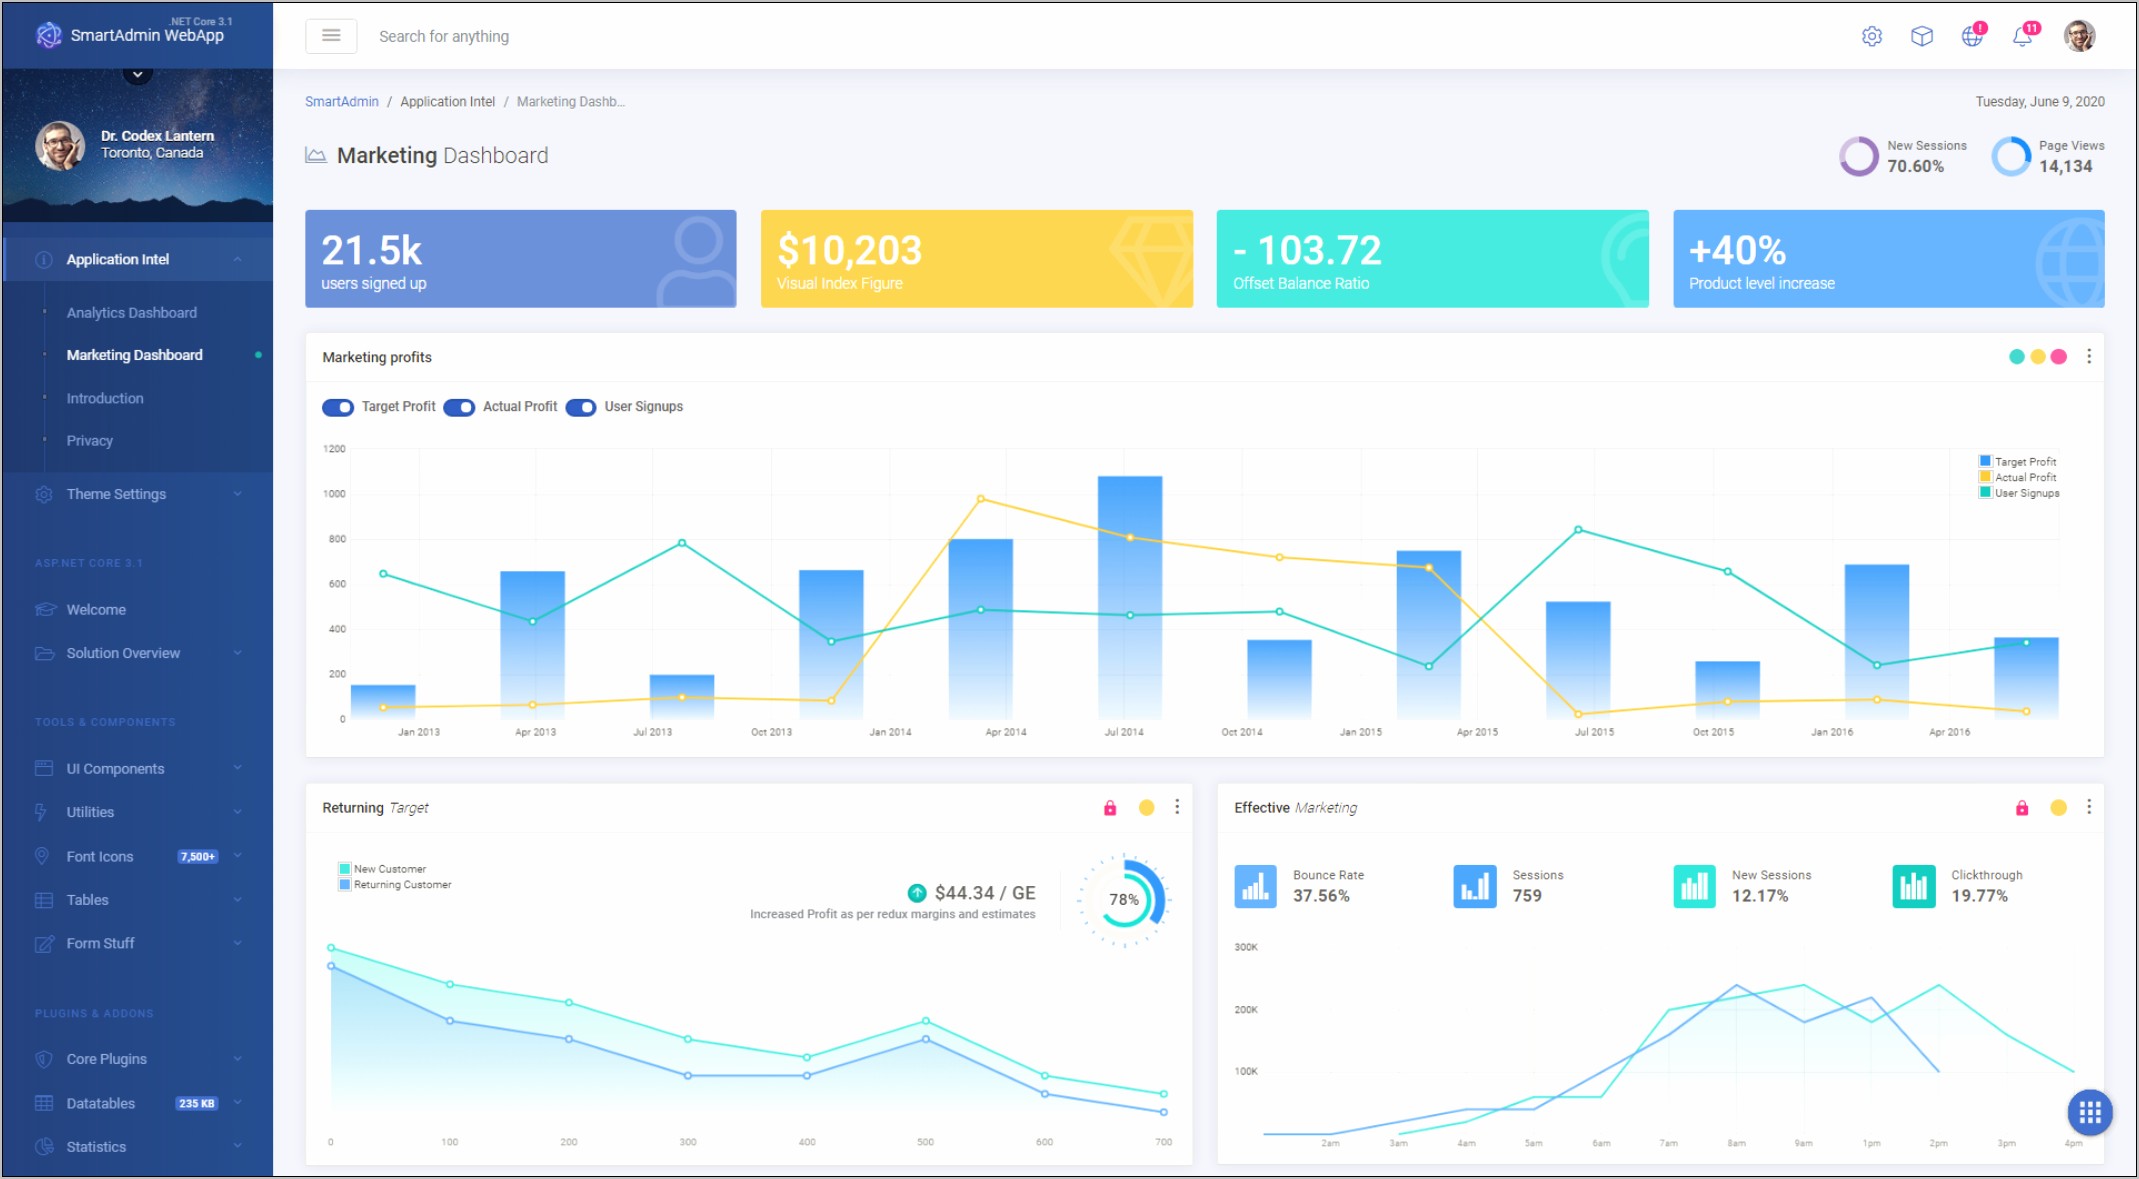The width and height of the screenshot is (2139, 1179).
Task: Click the teal color dot on Marketing profits
Action: (x=2016, y=357)
